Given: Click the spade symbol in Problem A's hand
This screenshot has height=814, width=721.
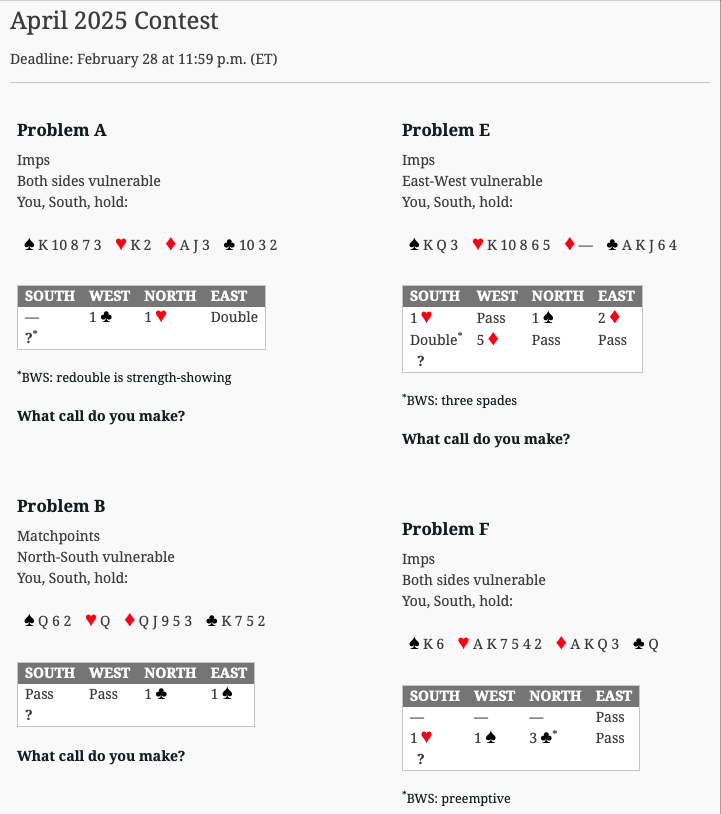Looking at the screenshot, I should (30, 245).
